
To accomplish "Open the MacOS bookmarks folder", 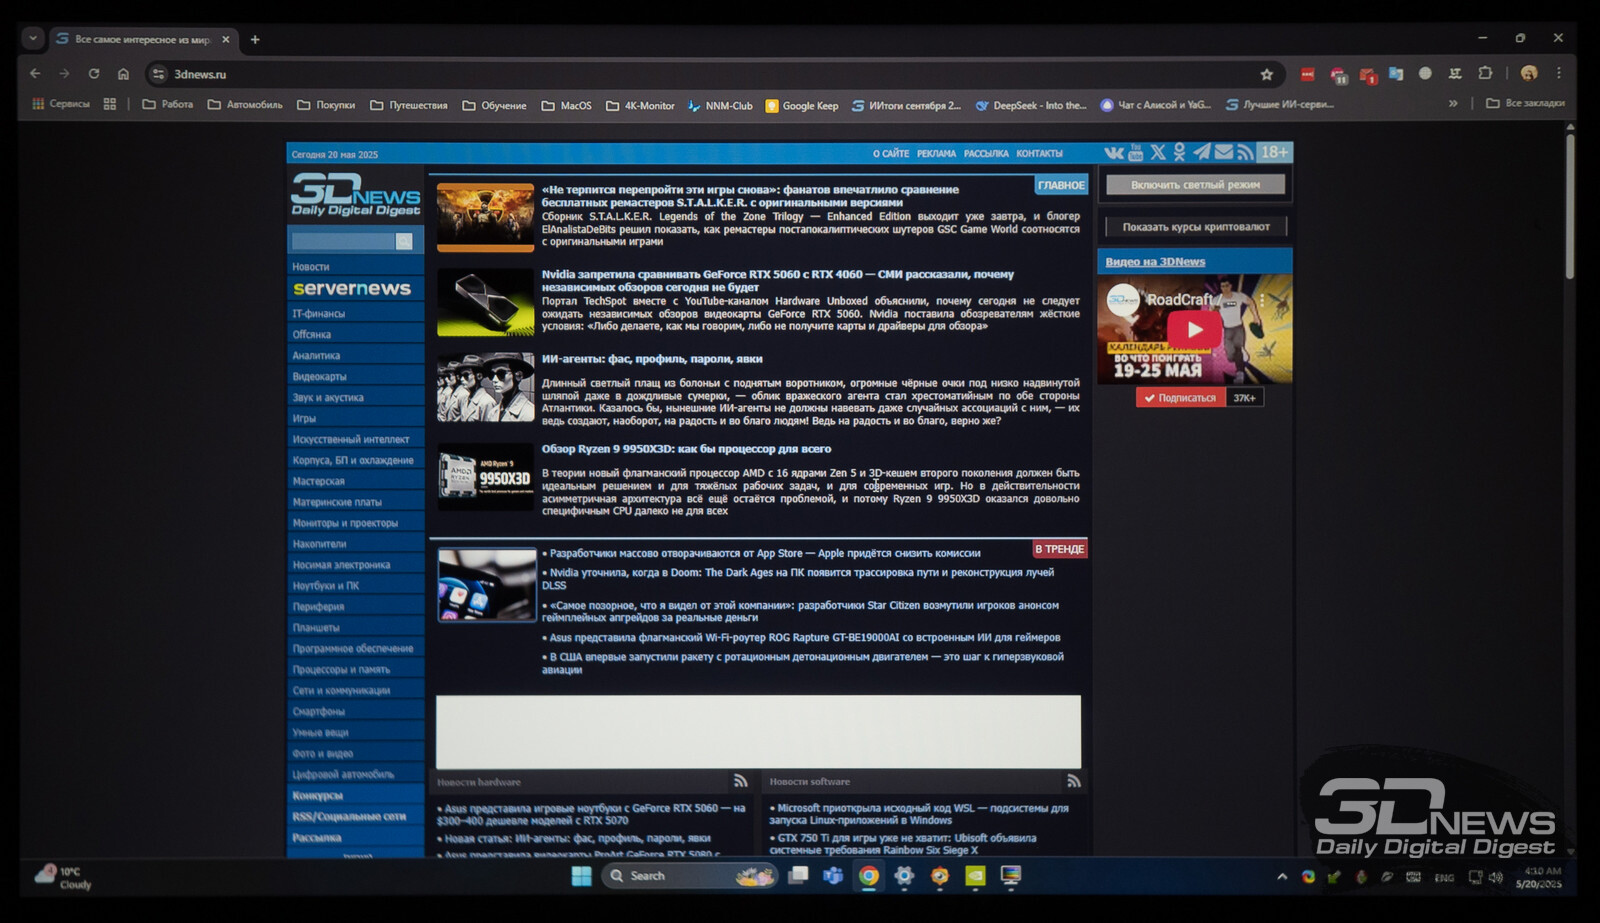I will pos(566,105).
